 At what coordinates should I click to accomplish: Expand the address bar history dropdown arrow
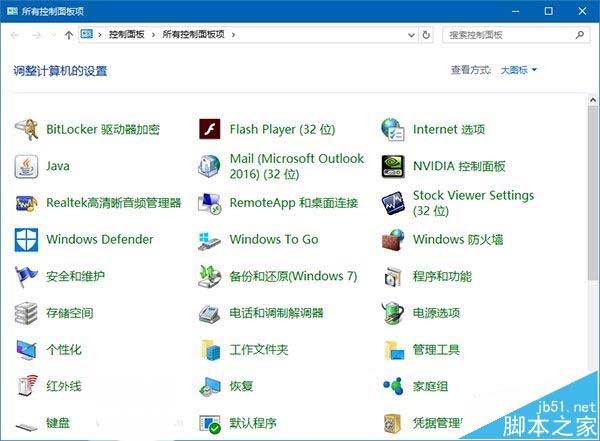coord(411,35)
